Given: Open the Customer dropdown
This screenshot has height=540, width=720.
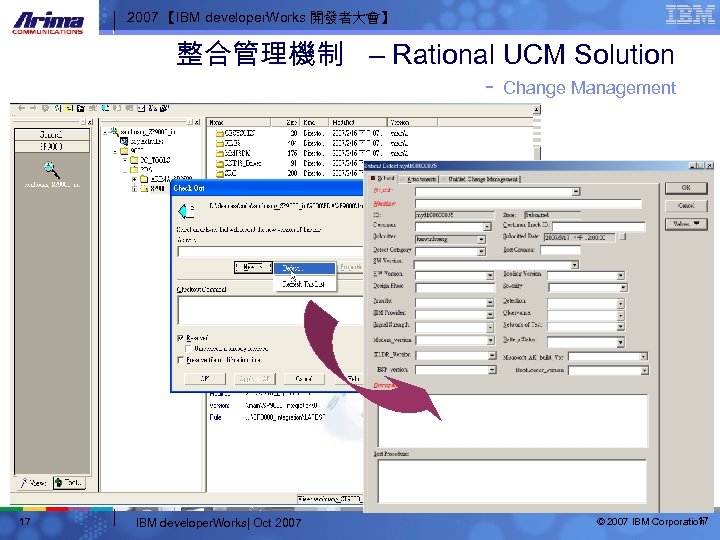Looking at the screenshot, I should point(487,227).
